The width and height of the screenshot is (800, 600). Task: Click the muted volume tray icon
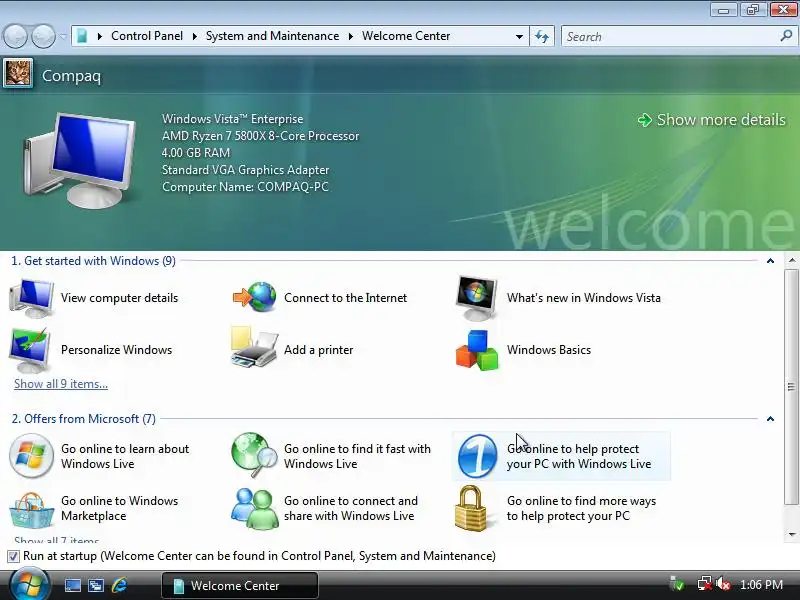tap(723, 584)
